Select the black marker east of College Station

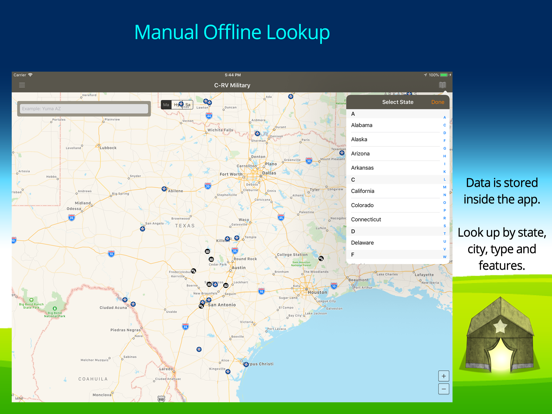point(321,258)
